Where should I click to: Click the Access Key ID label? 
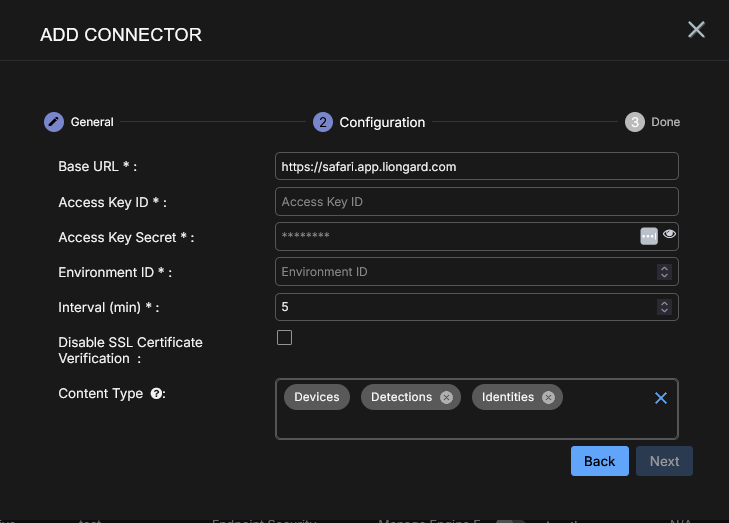click(x=113, y=203)
